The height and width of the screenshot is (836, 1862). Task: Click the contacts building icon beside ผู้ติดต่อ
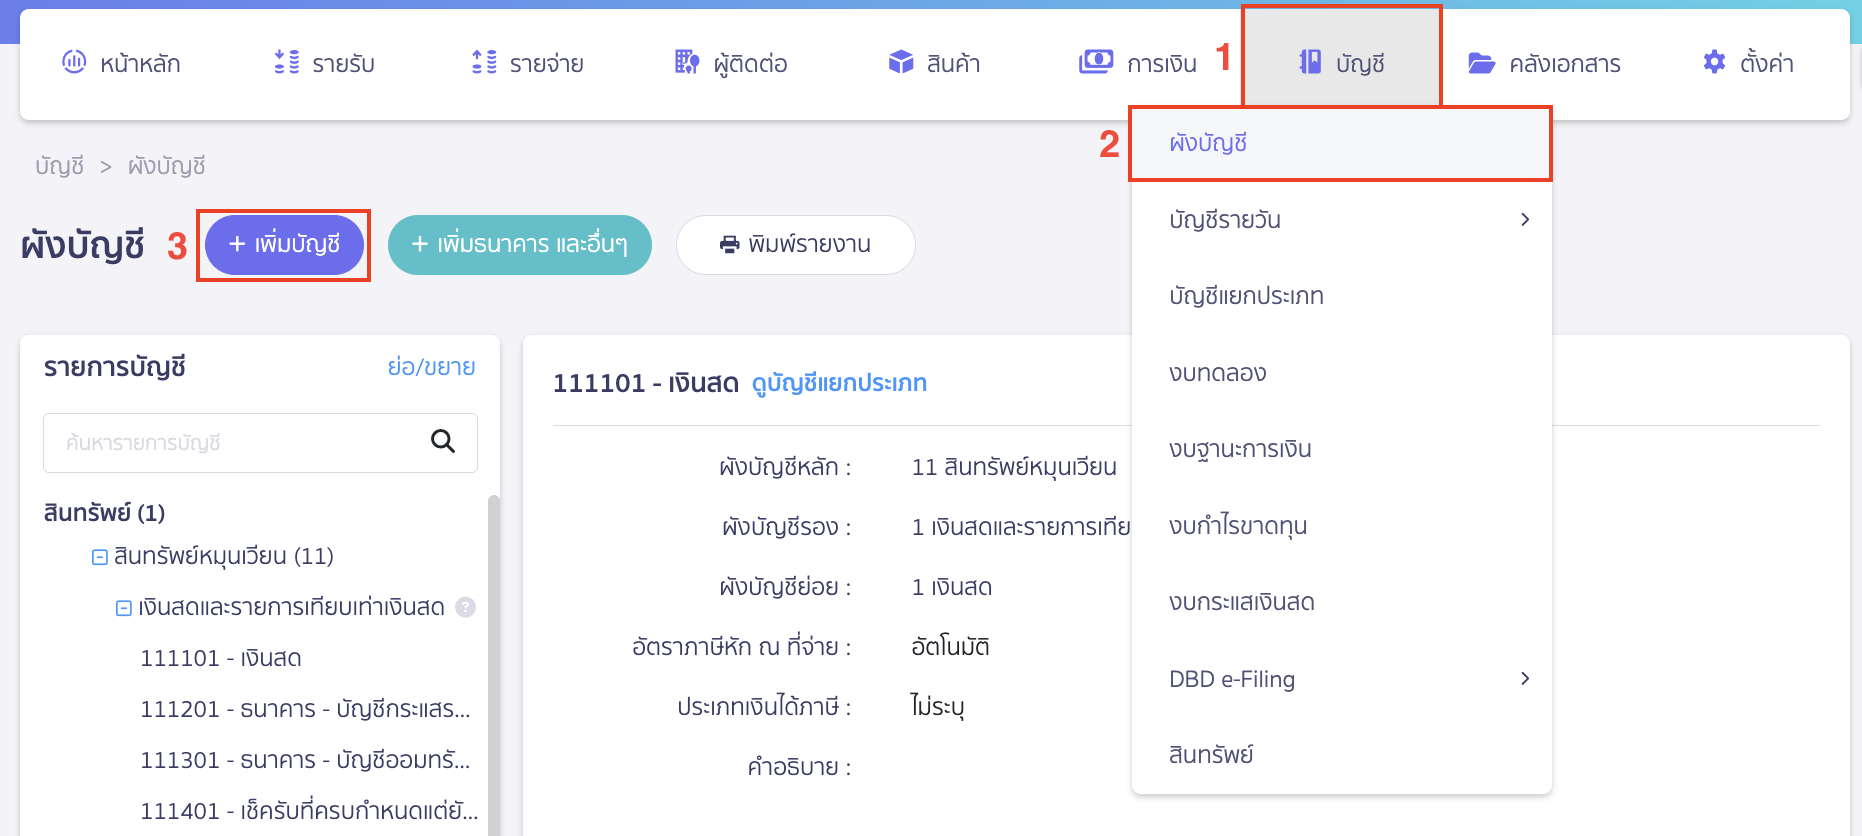click(687, 62)
